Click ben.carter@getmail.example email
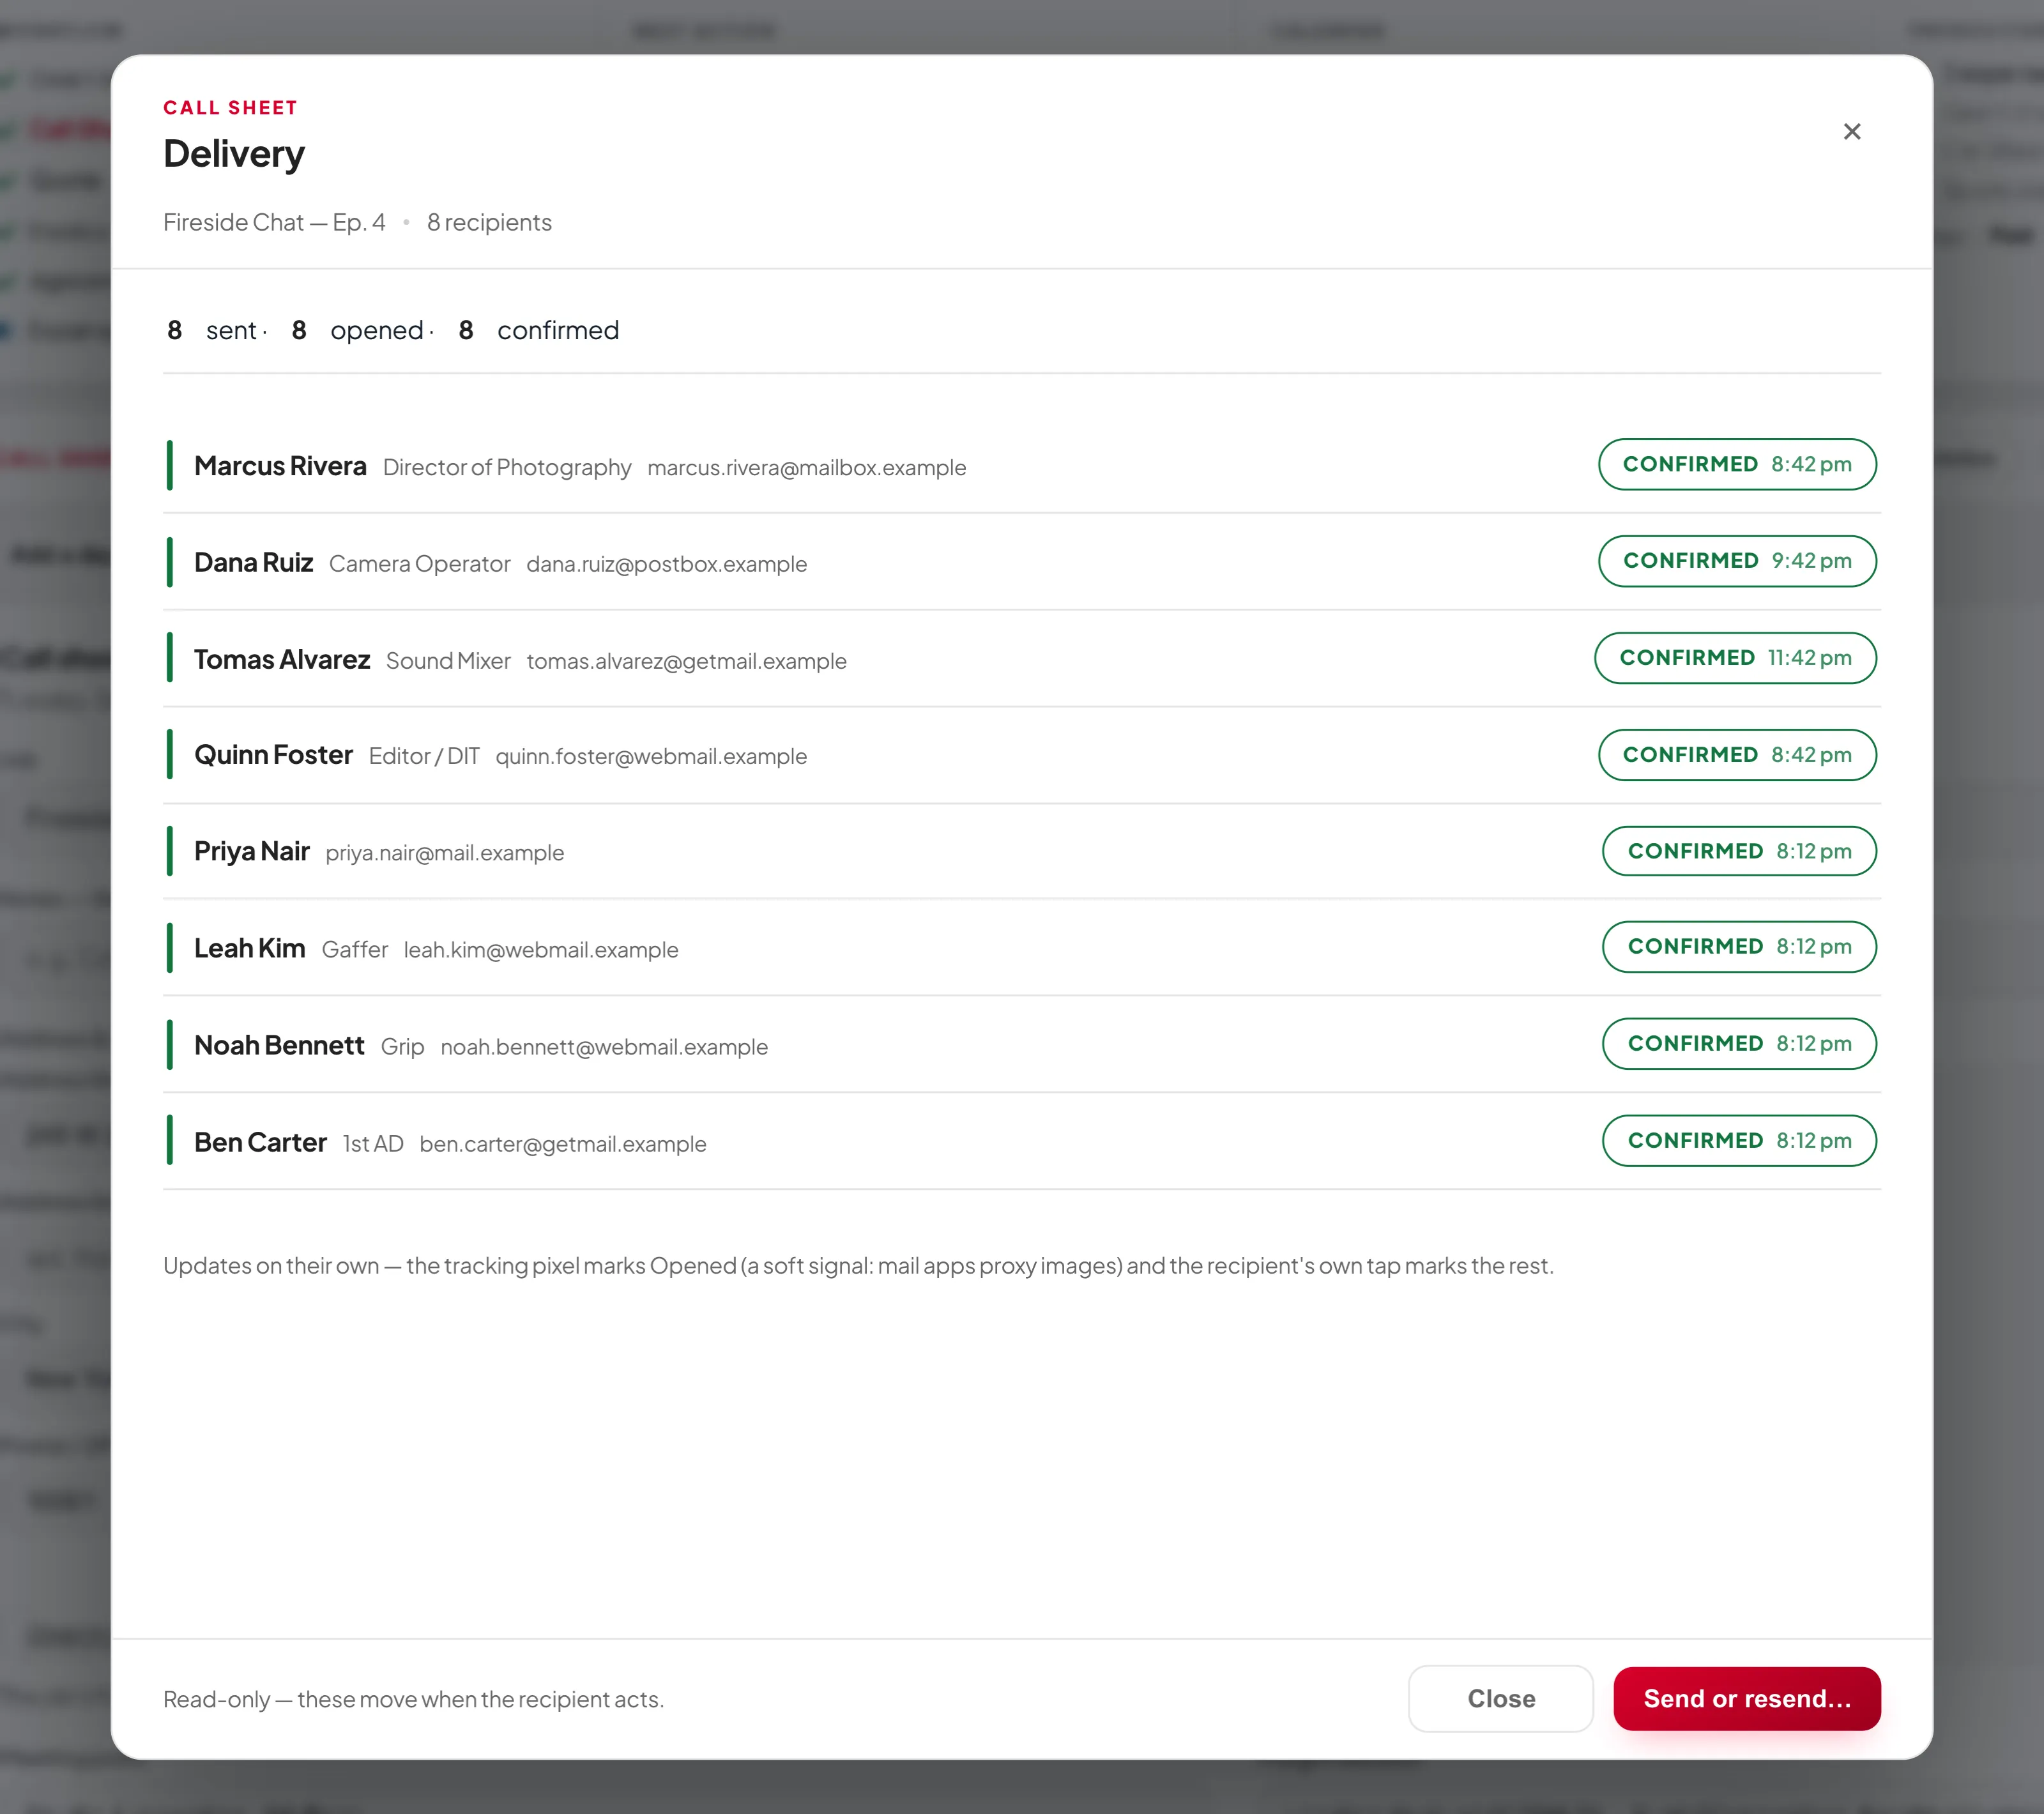The image size is (2044, 1814). (x=562, y=1144)
